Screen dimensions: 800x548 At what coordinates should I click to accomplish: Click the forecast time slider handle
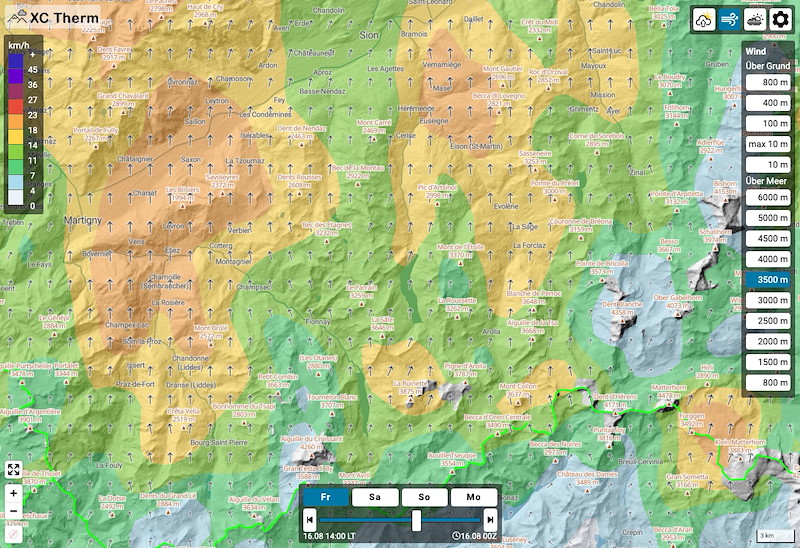click(417, 520)
